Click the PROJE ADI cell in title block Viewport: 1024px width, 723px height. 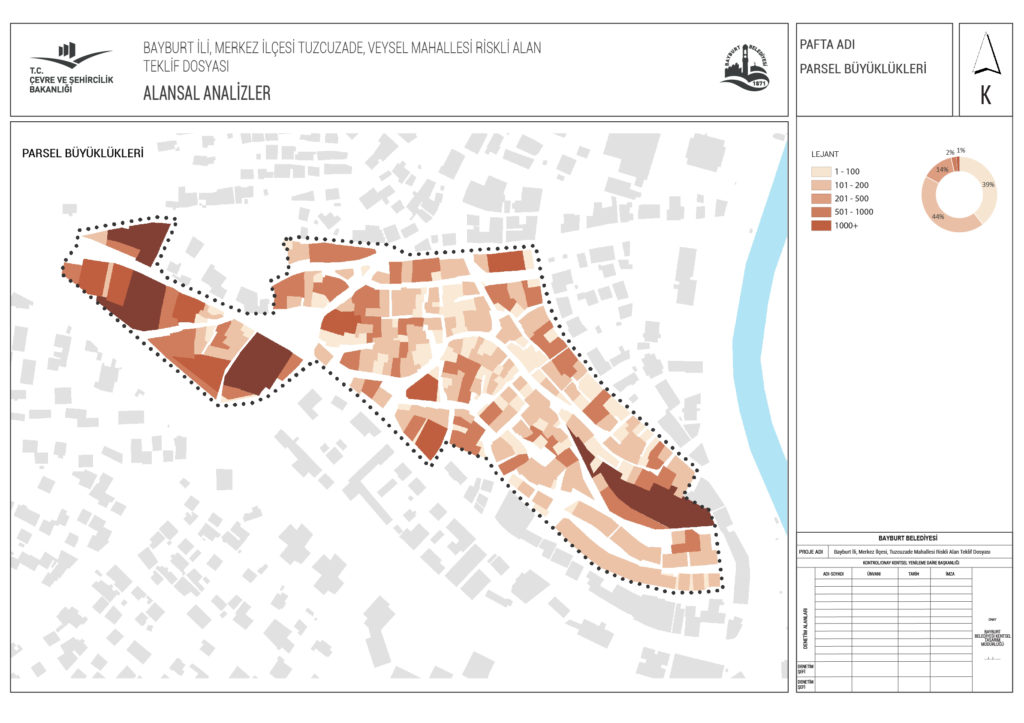[x=810, y=552]
